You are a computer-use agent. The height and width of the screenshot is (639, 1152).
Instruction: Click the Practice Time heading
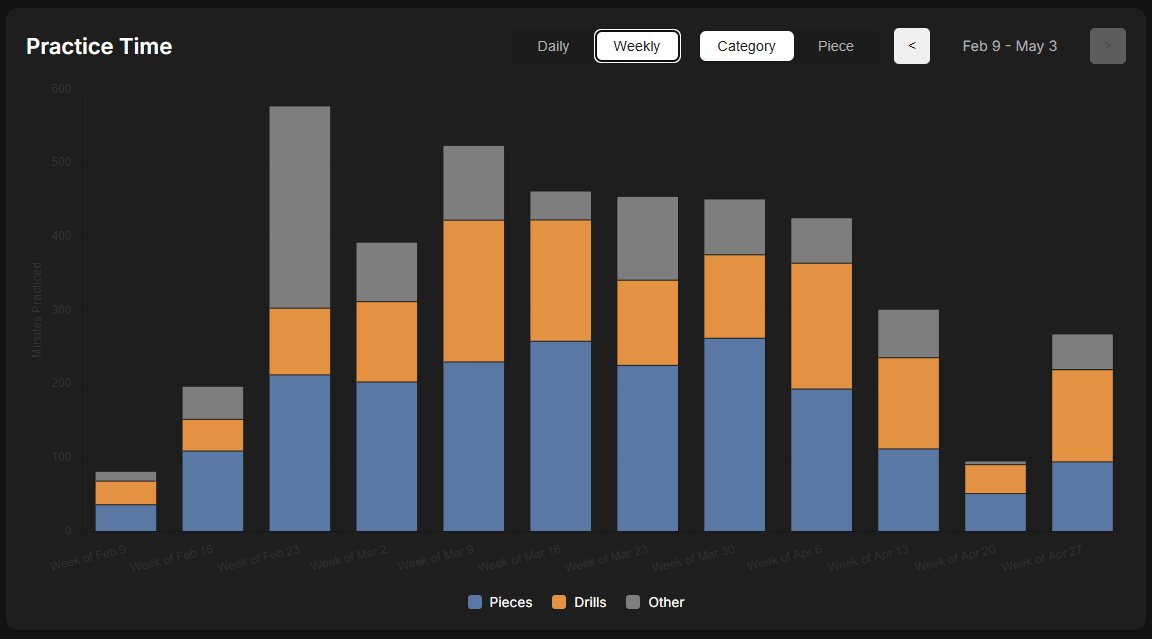[x=99, y=46]
